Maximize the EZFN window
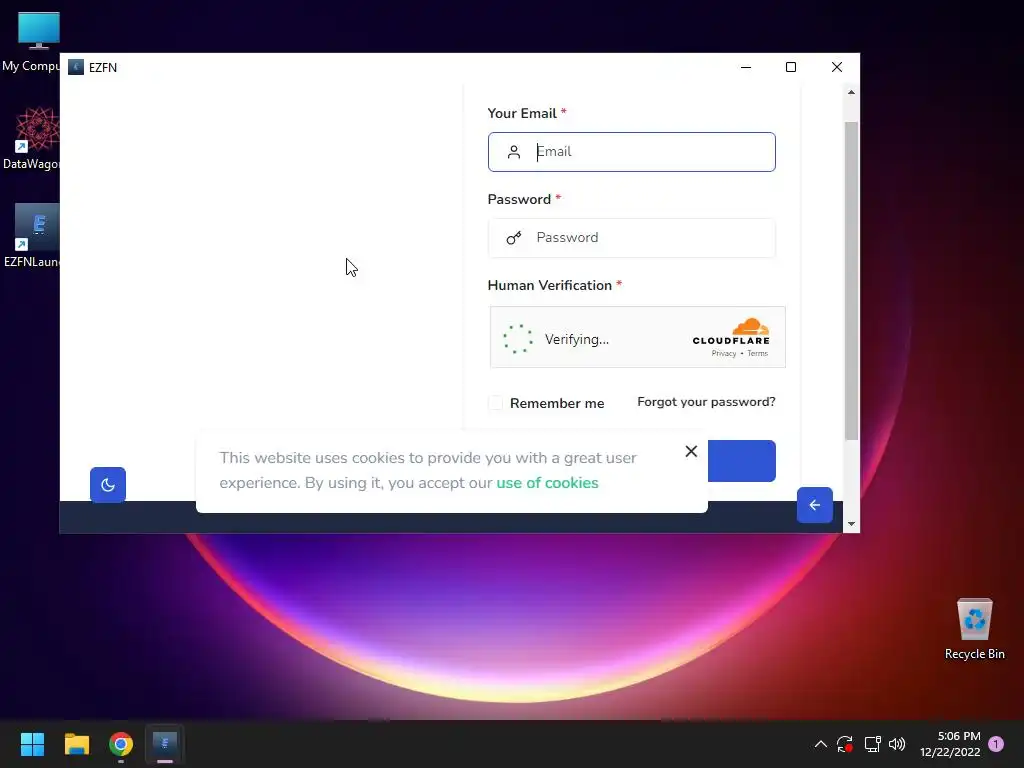 click(791, 67)
